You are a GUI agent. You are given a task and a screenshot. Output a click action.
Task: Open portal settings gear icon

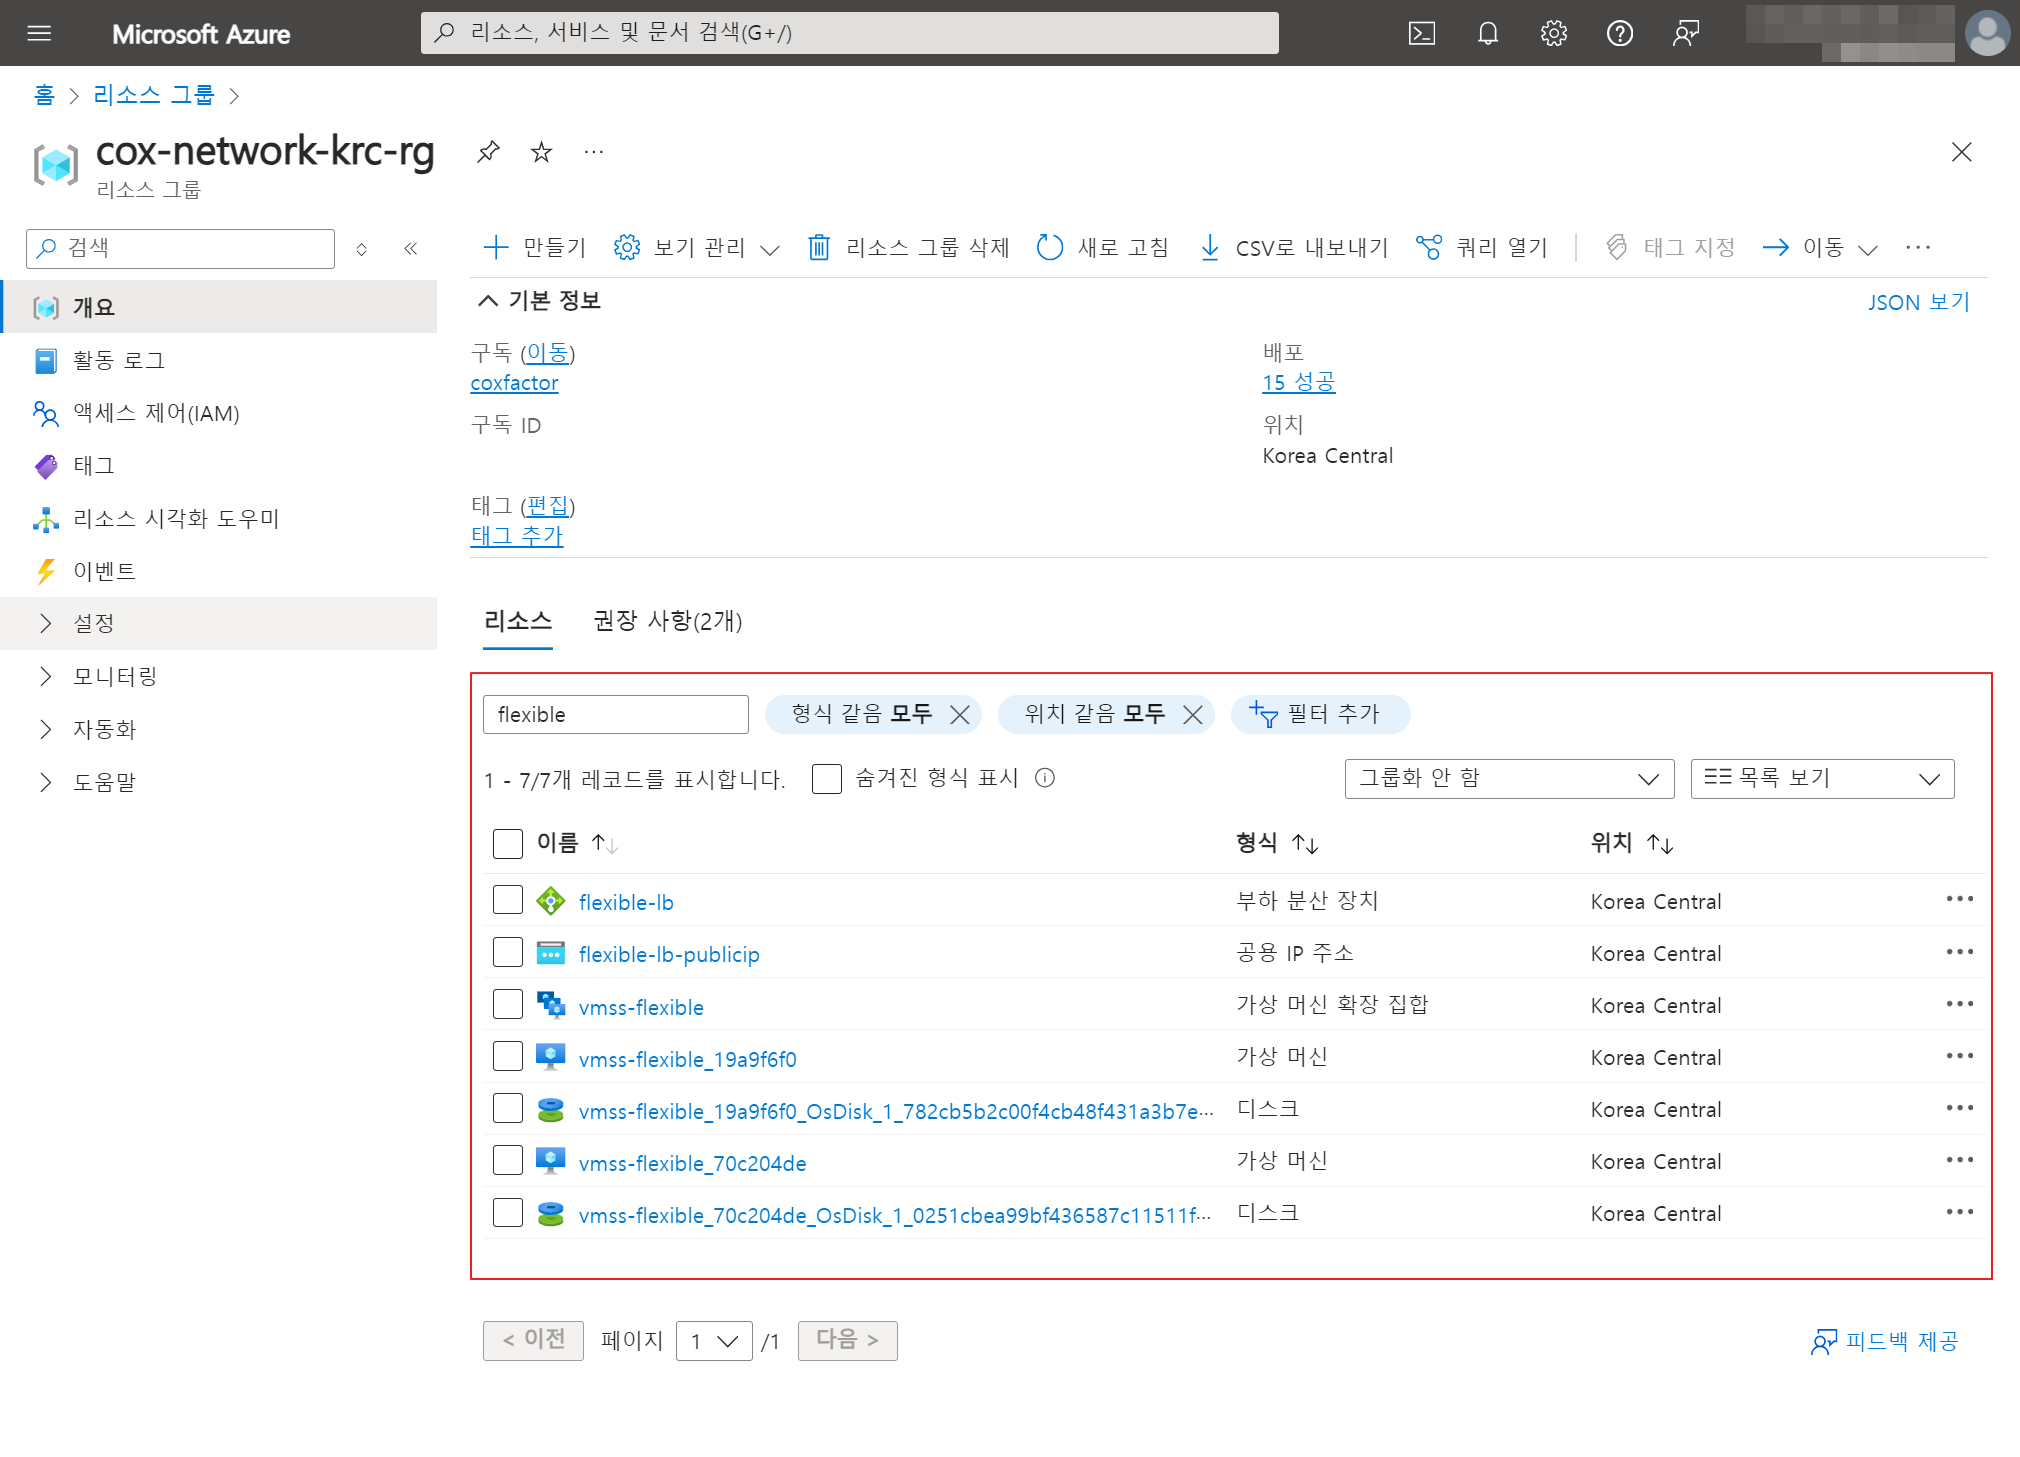(1553, 33)
